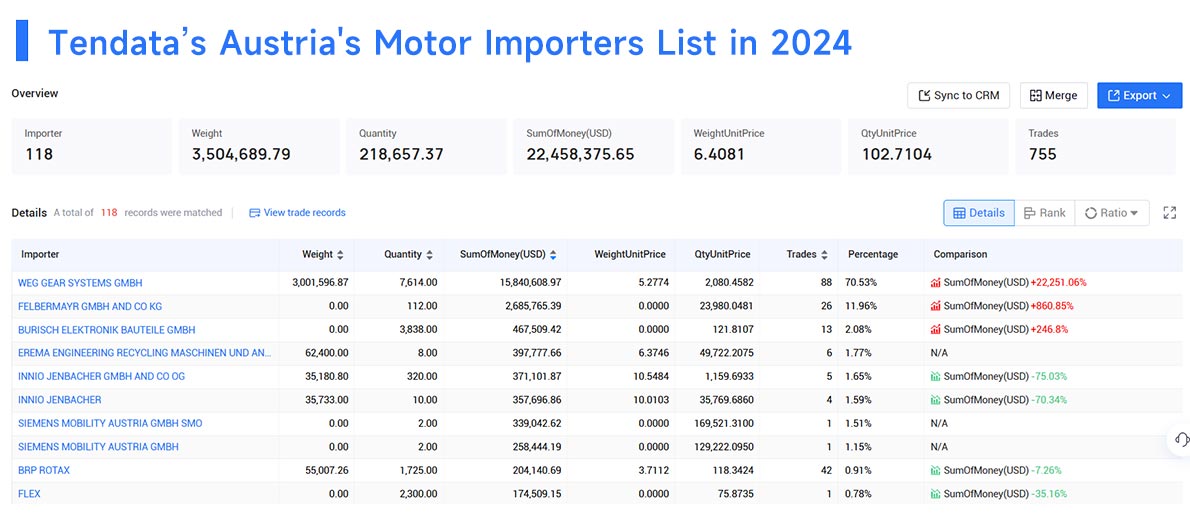1190x518 pixels.
Task: Toggle fullscreen table expand icon
Action: 1170,213
